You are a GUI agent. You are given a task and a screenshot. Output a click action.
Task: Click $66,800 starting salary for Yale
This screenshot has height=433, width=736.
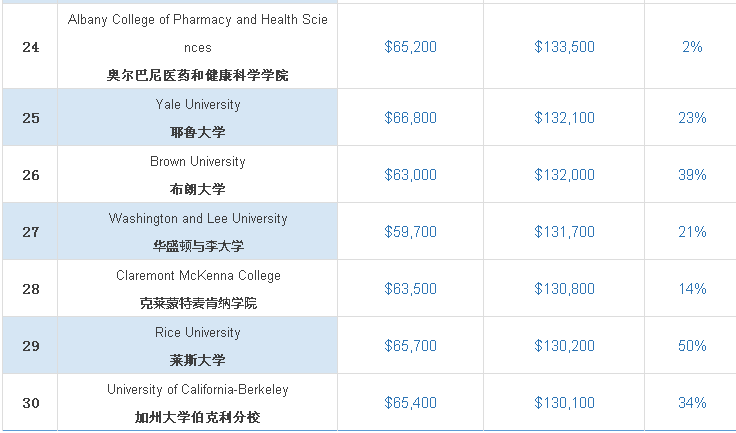[x=410, y=117]
